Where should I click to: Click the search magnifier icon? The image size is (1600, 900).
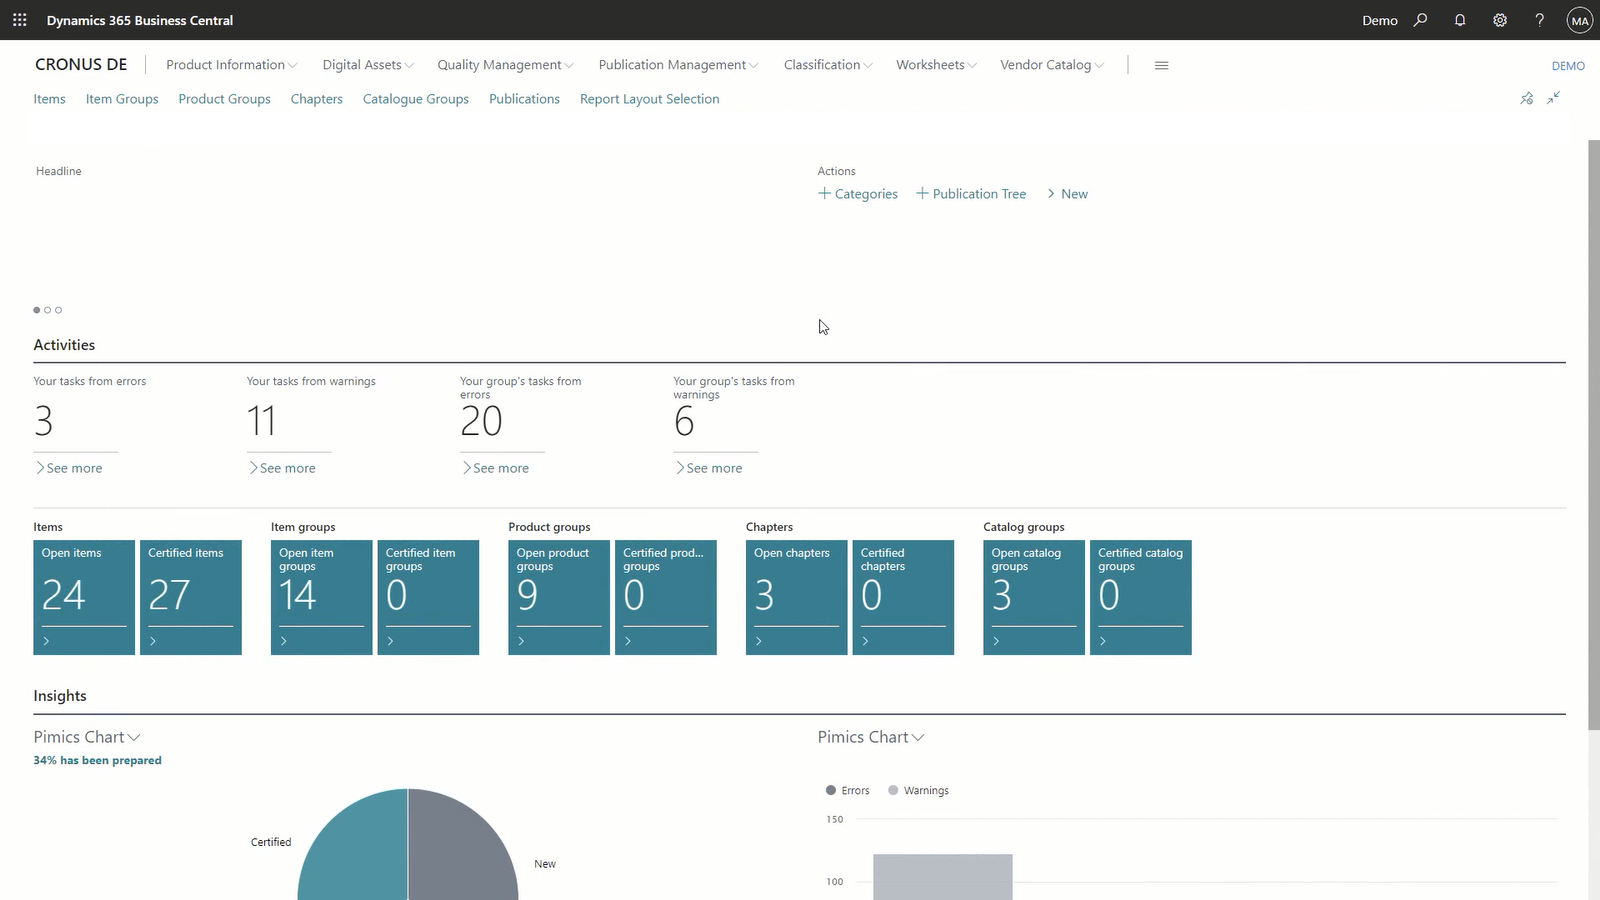pos(1420,20)
